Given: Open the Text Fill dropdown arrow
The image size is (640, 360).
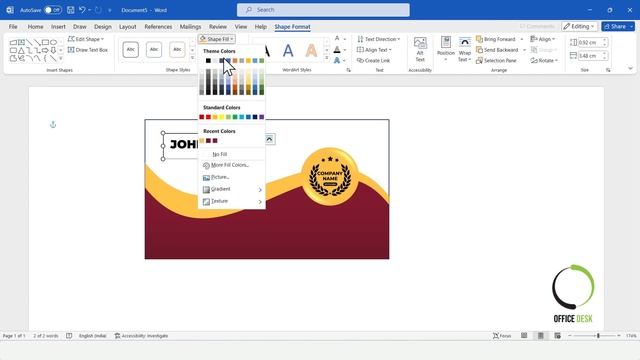Looking at the screenshot, I should tap(345, 39).
